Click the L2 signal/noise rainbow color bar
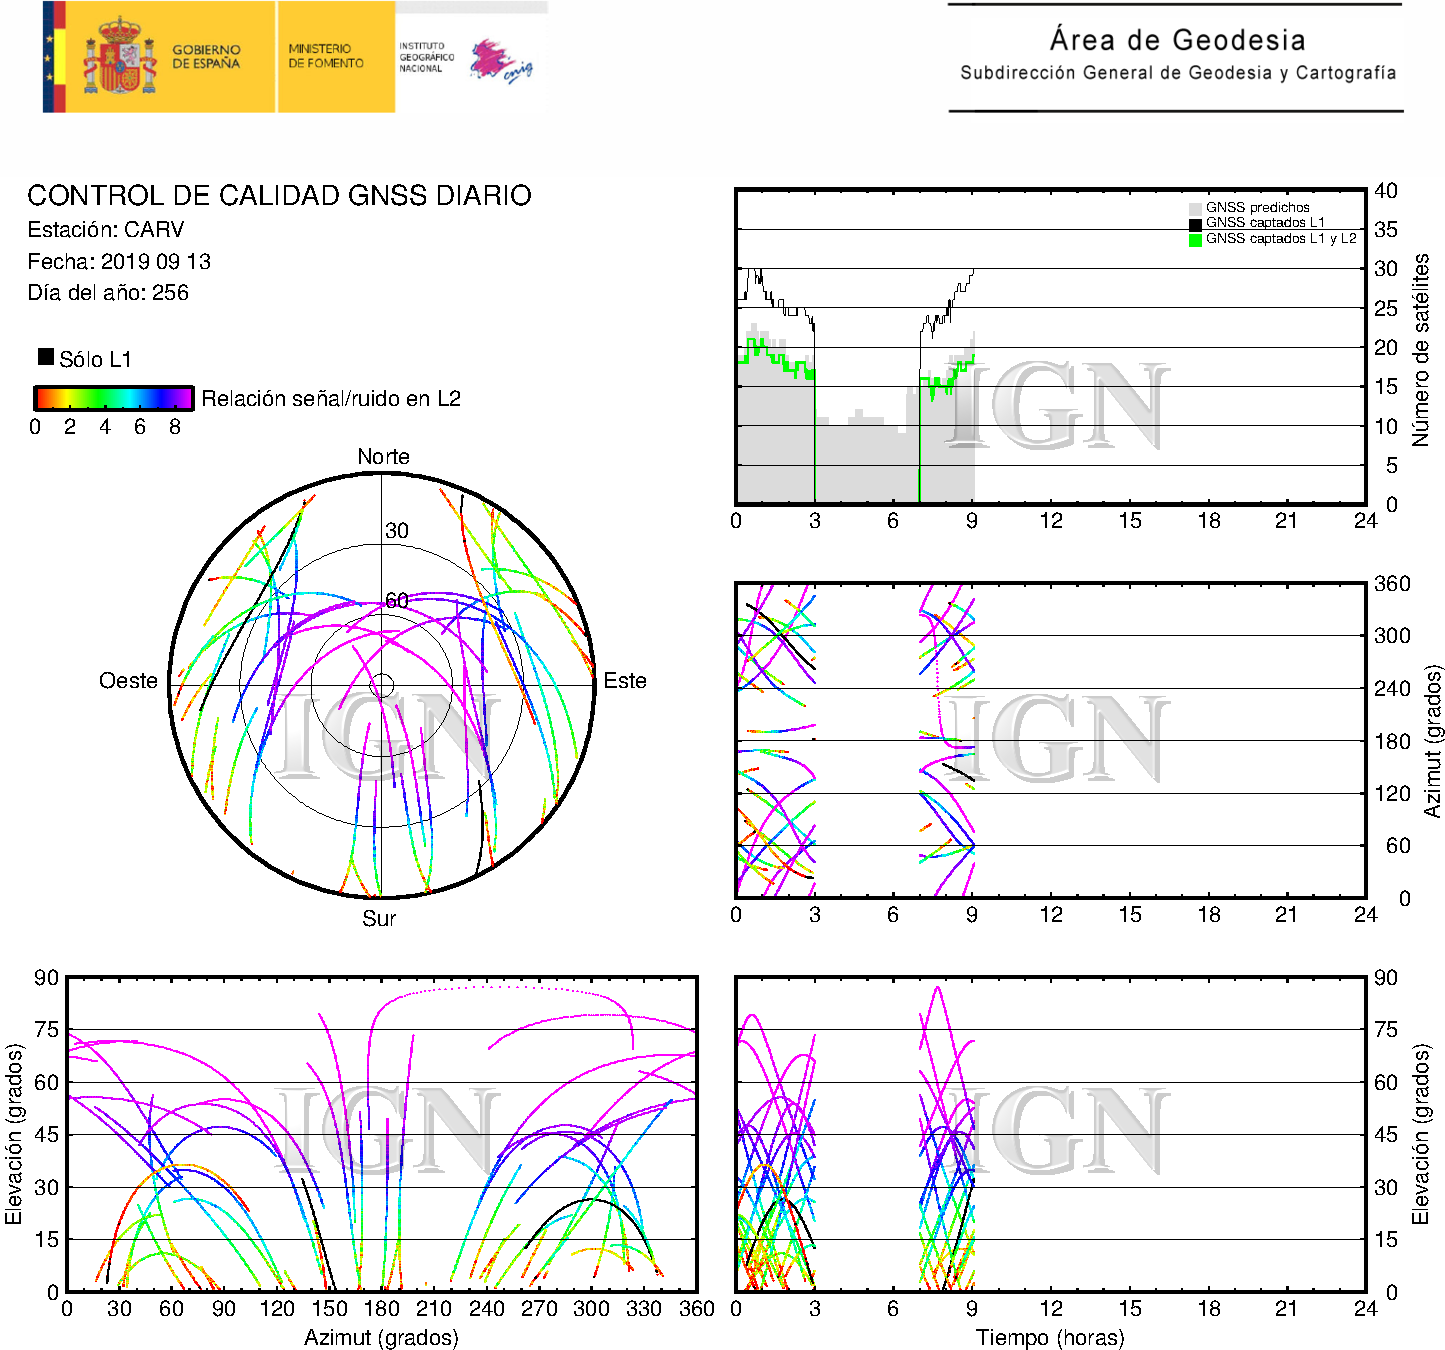This screenshot has width=1445, height=1350. coord(114,398)
